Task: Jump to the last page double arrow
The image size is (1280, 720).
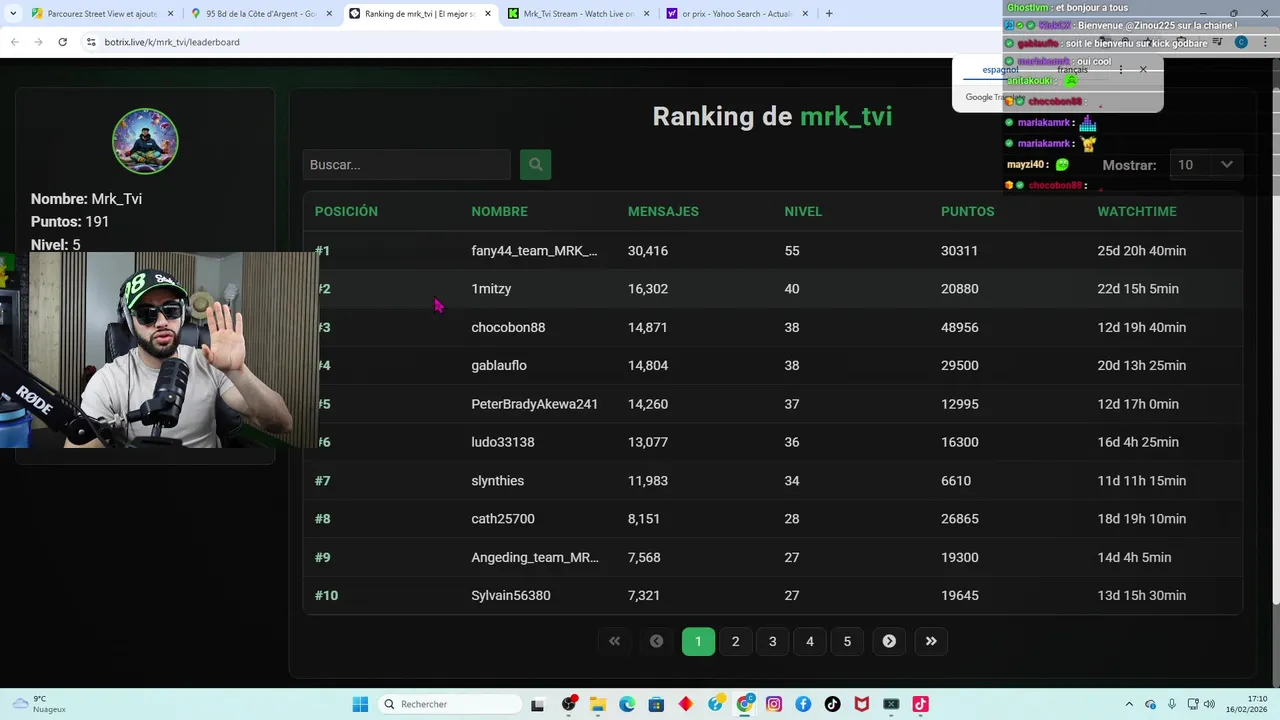Action: [931, 641]
